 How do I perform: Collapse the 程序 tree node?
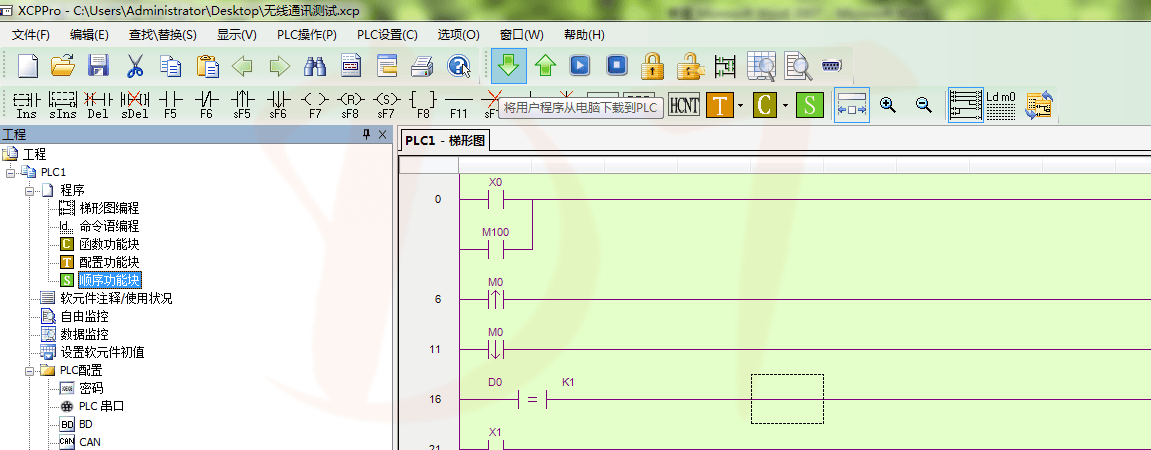pos(29,190)
